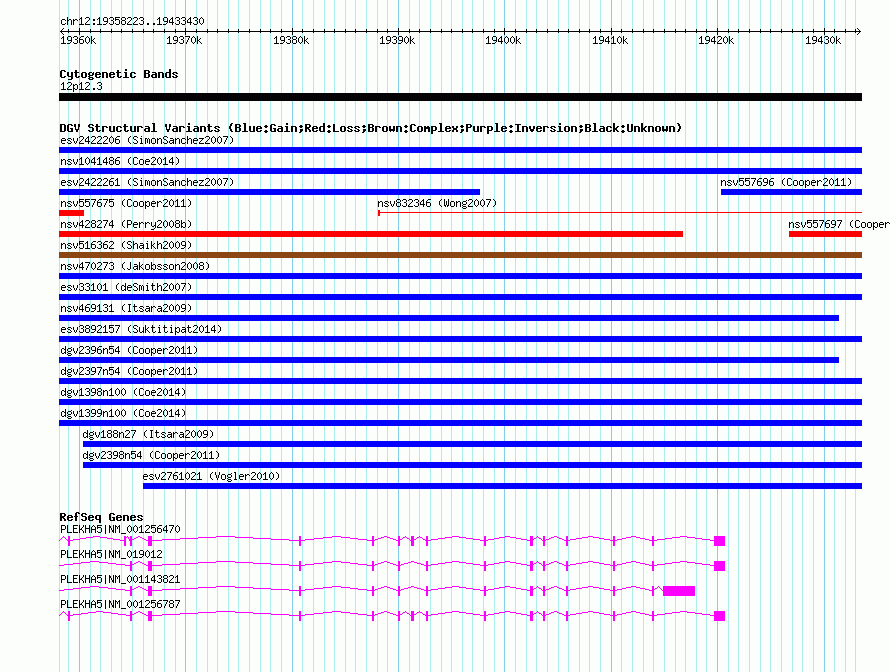The image size is (890, 672).
Task: Click PLEKHA5|NM_001256470 transcript label
Action: coord(120,529)
